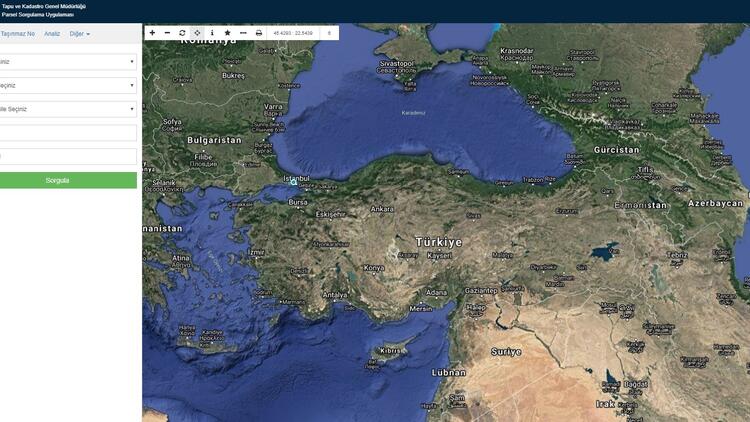
Task: Expand the first province select dropdown
Action: tap(68, 62)
